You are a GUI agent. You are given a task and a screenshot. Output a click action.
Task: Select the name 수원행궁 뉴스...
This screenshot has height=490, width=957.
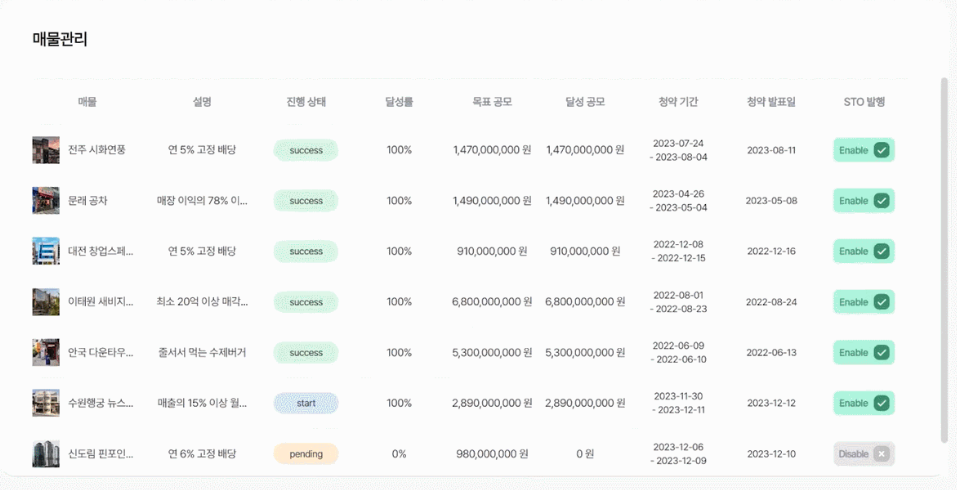click(x=100, y=403)
